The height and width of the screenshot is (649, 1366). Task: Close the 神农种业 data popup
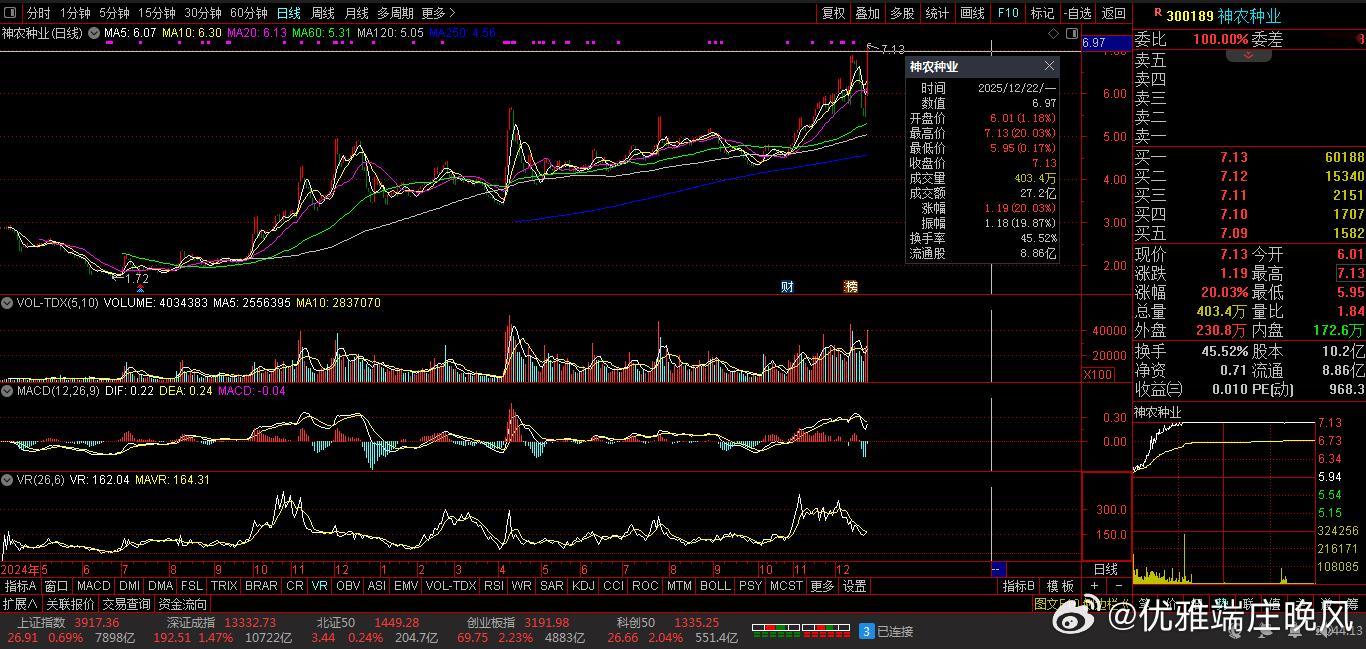tap(1049, 66)
